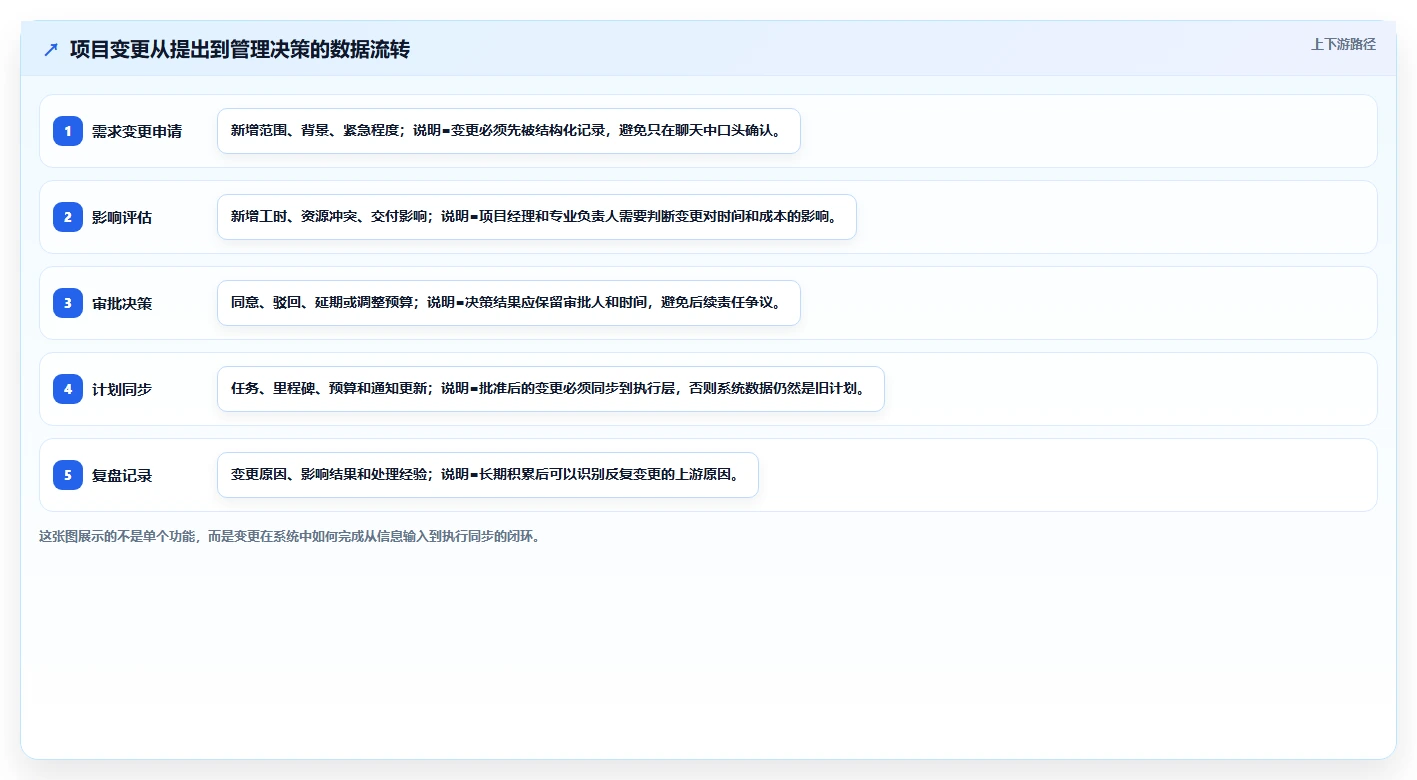Select step number 1 badge

[x=68, y=131]
